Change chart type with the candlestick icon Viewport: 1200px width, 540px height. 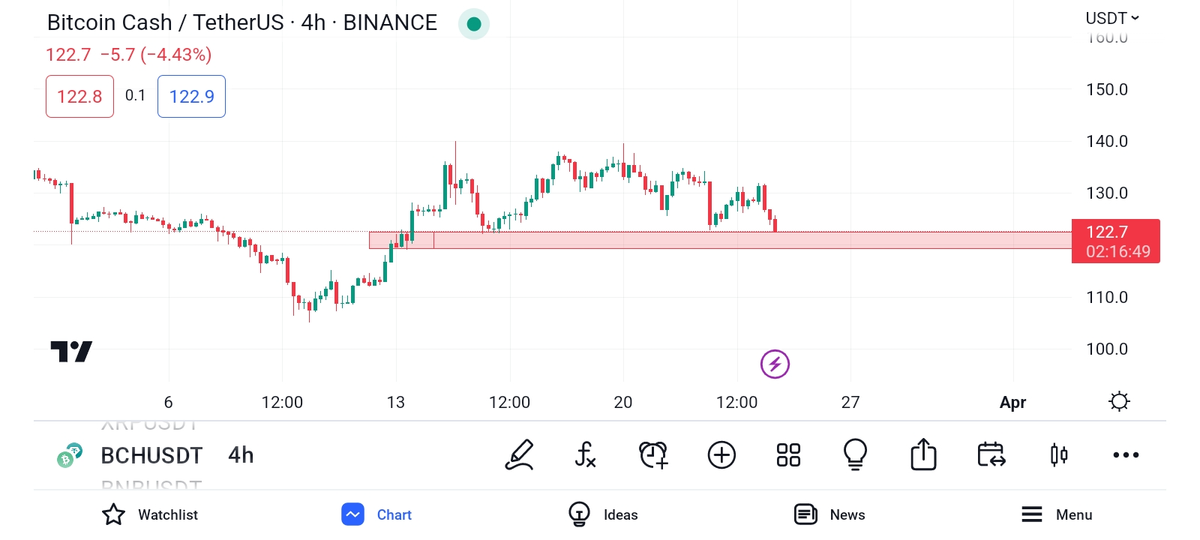1059,455
